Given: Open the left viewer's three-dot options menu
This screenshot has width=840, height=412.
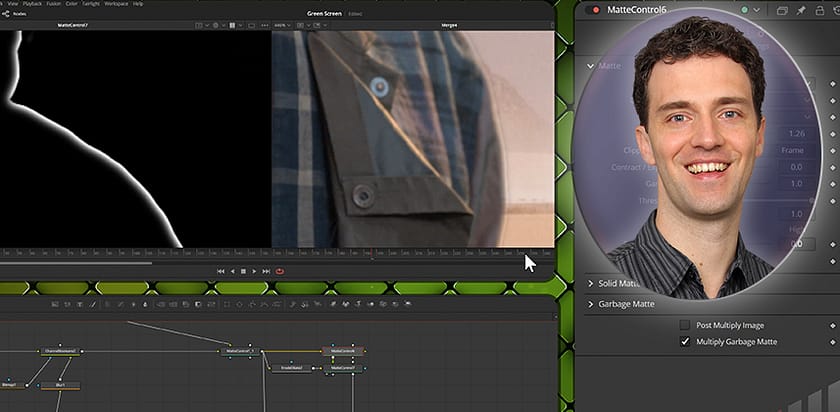Looking at the screenshot, I should click(265, 25).
